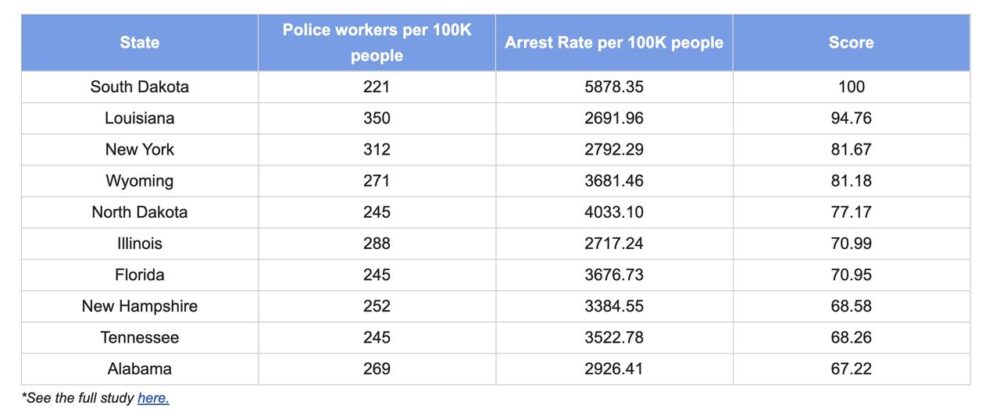
Task: Open the full study "here" link
Action: 153,398
